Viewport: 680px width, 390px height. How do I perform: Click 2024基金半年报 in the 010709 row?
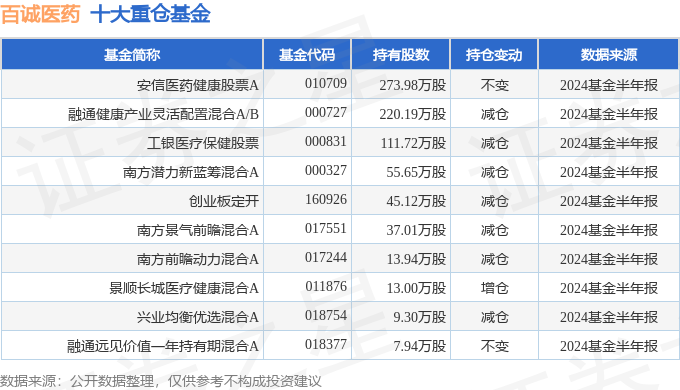pos(609,85)
